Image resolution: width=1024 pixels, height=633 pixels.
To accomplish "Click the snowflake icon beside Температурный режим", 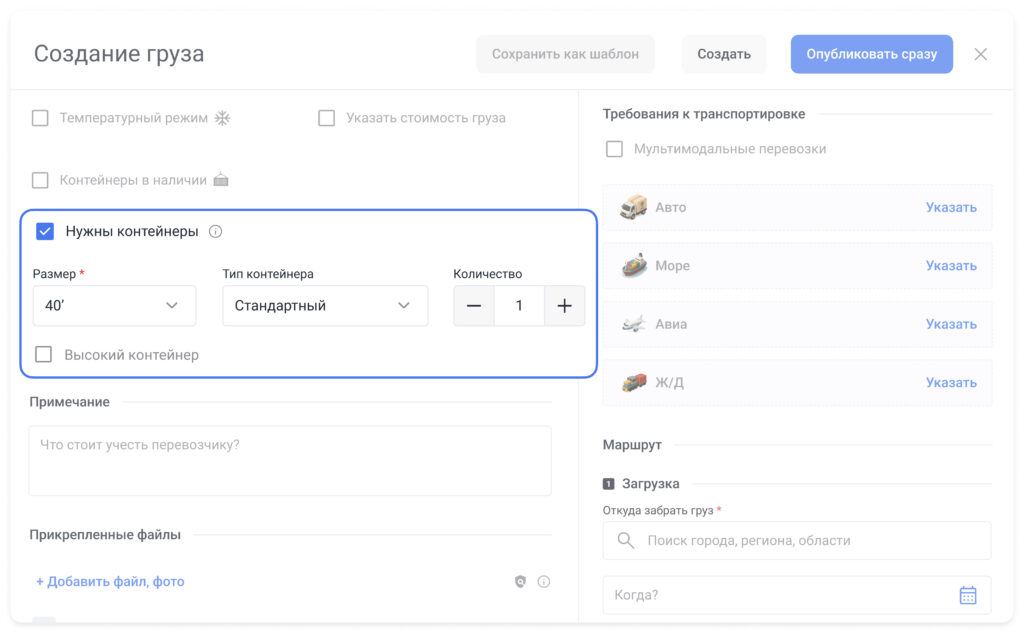I will click(223, 118).
